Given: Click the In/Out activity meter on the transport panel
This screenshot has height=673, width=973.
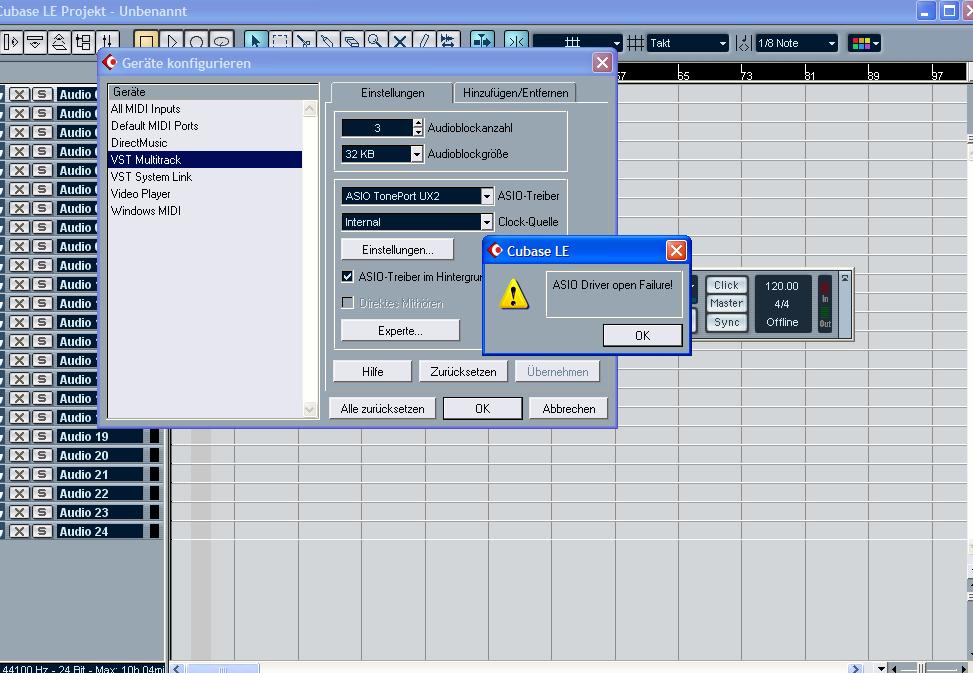Looking at the screenshot, I should tap(825, 304).
